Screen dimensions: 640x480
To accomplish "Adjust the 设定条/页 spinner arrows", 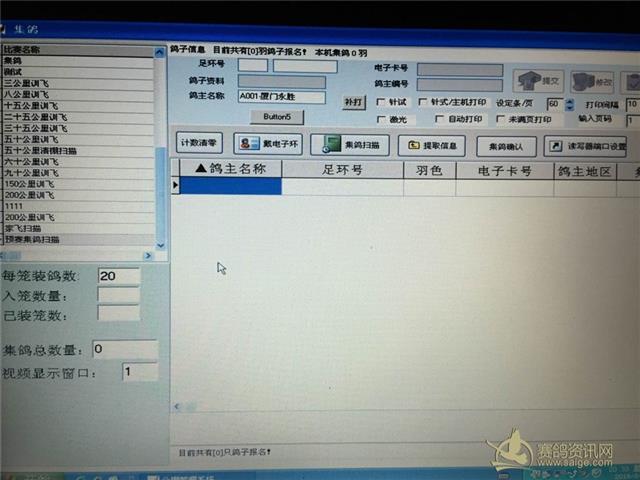I will (570, 104).
